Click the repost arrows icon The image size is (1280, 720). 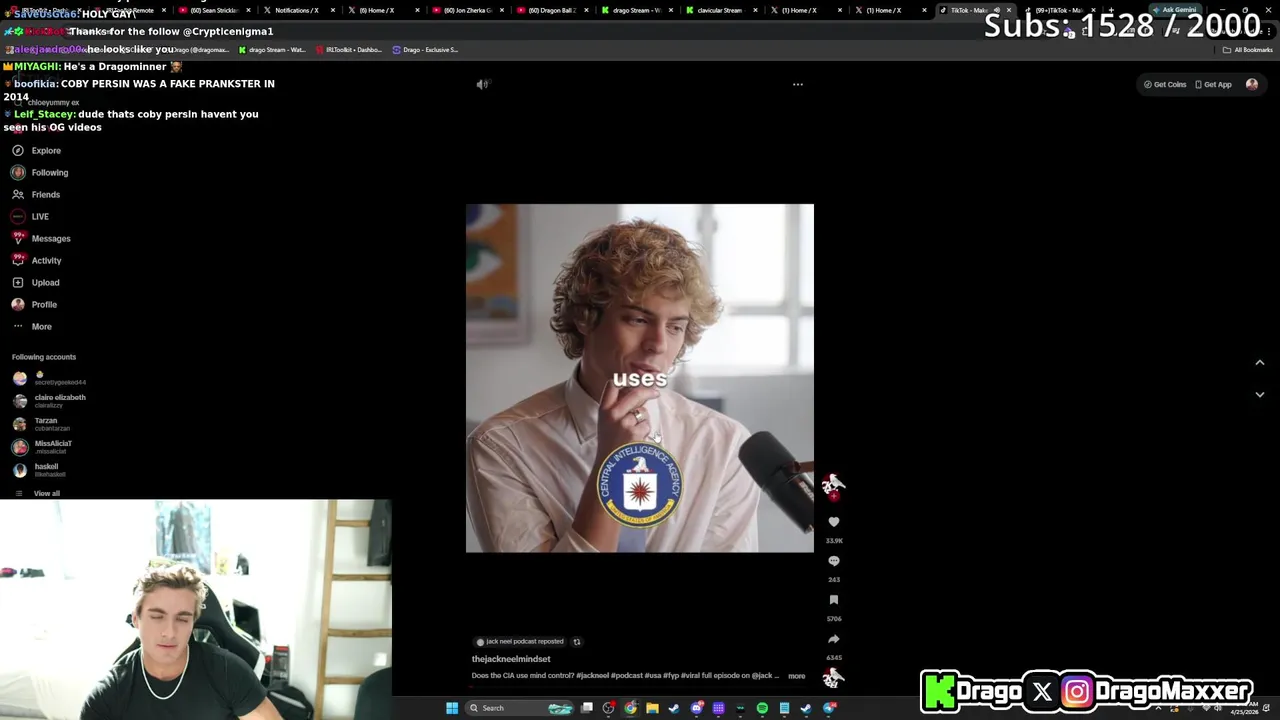point(576,642)
